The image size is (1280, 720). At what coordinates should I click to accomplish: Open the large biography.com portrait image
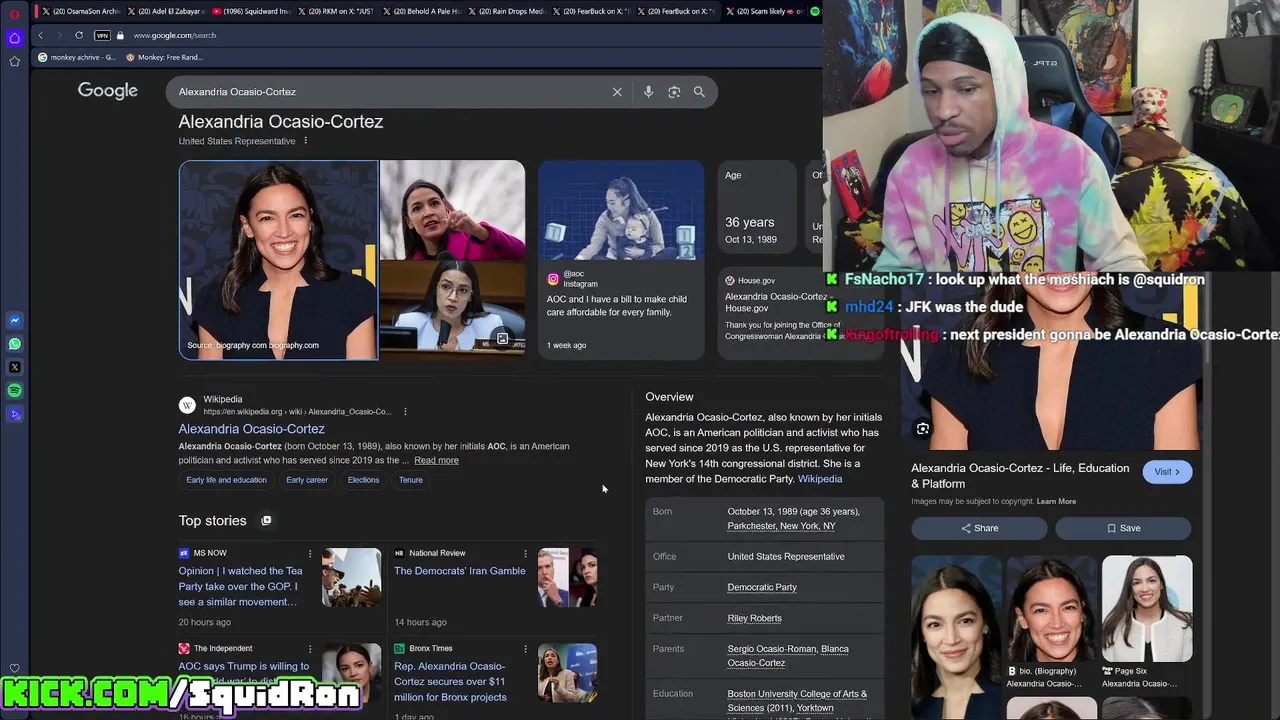pyautogui.click(x=278, y=260)
